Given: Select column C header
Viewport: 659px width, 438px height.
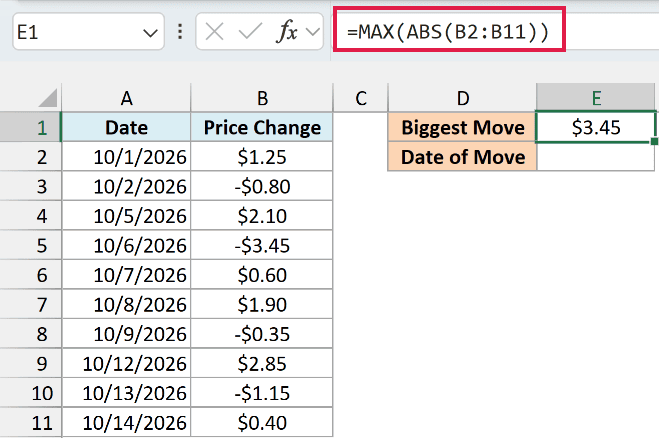Looking at the screenshot, I should tap(361, 98).
